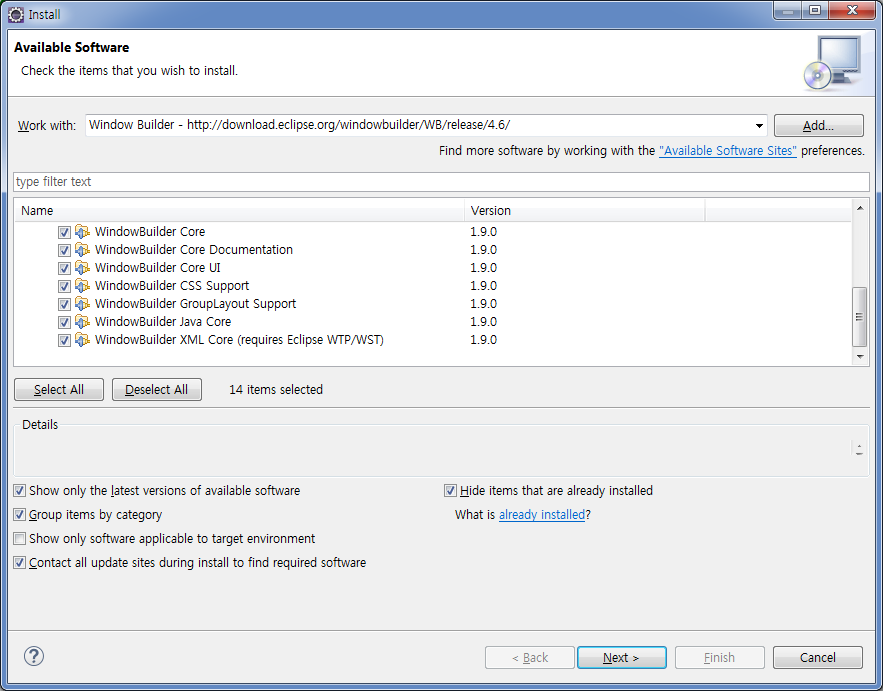Select the WindowBuilder CSS Support row text

click(x=172, y=286)
